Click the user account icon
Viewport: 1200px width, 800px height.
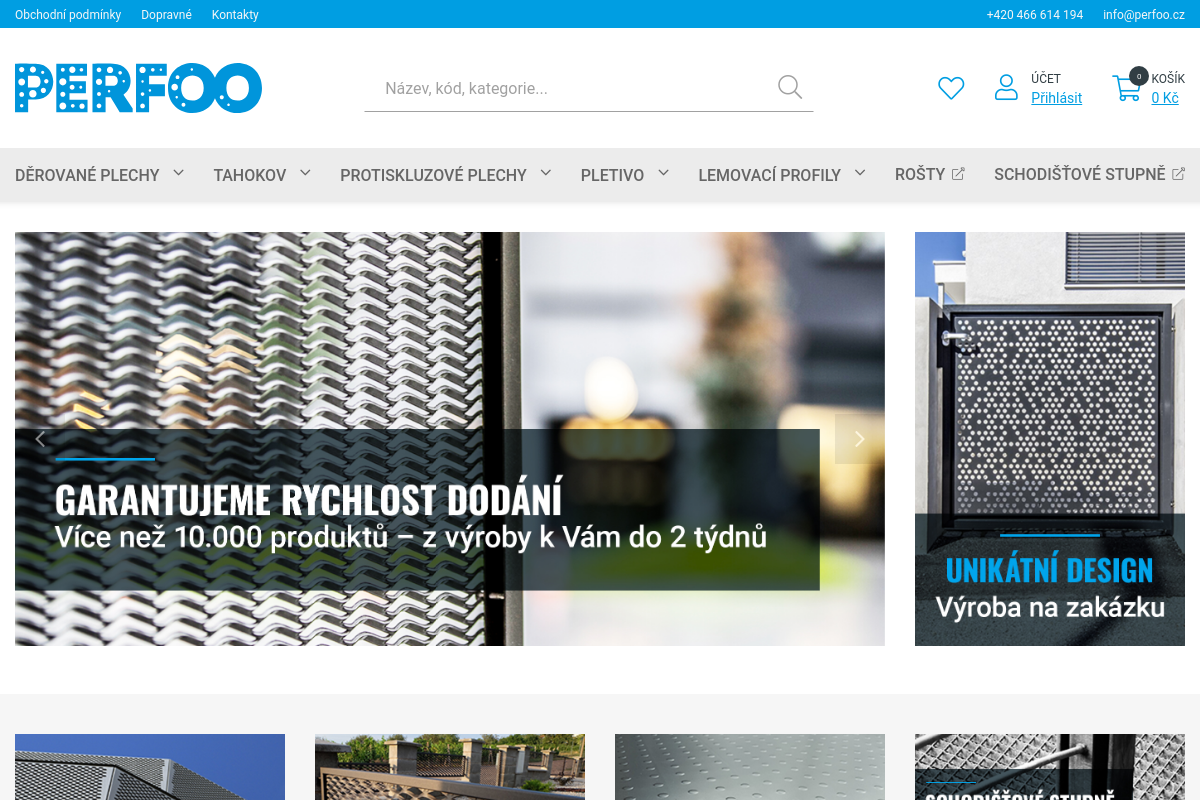(1006, 88)
